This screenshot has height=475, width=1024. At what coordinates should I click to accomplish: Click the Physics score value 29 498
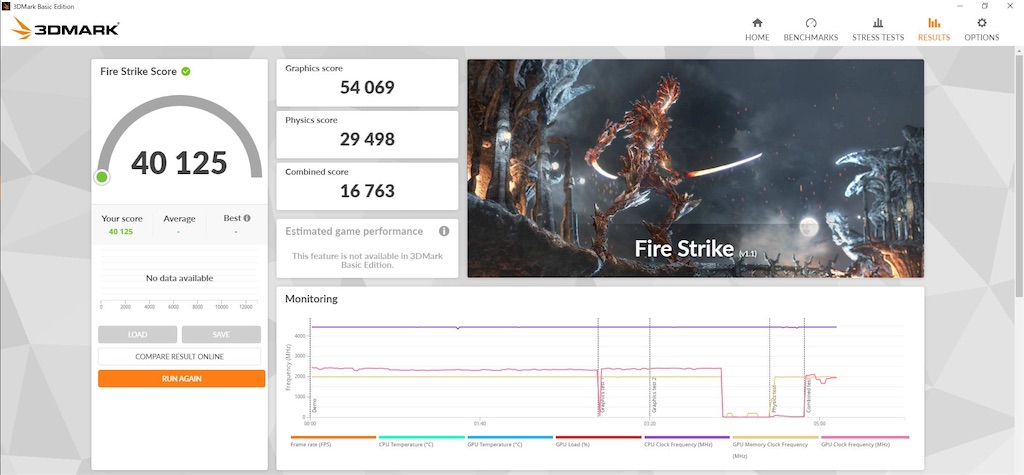coord(367,139)
